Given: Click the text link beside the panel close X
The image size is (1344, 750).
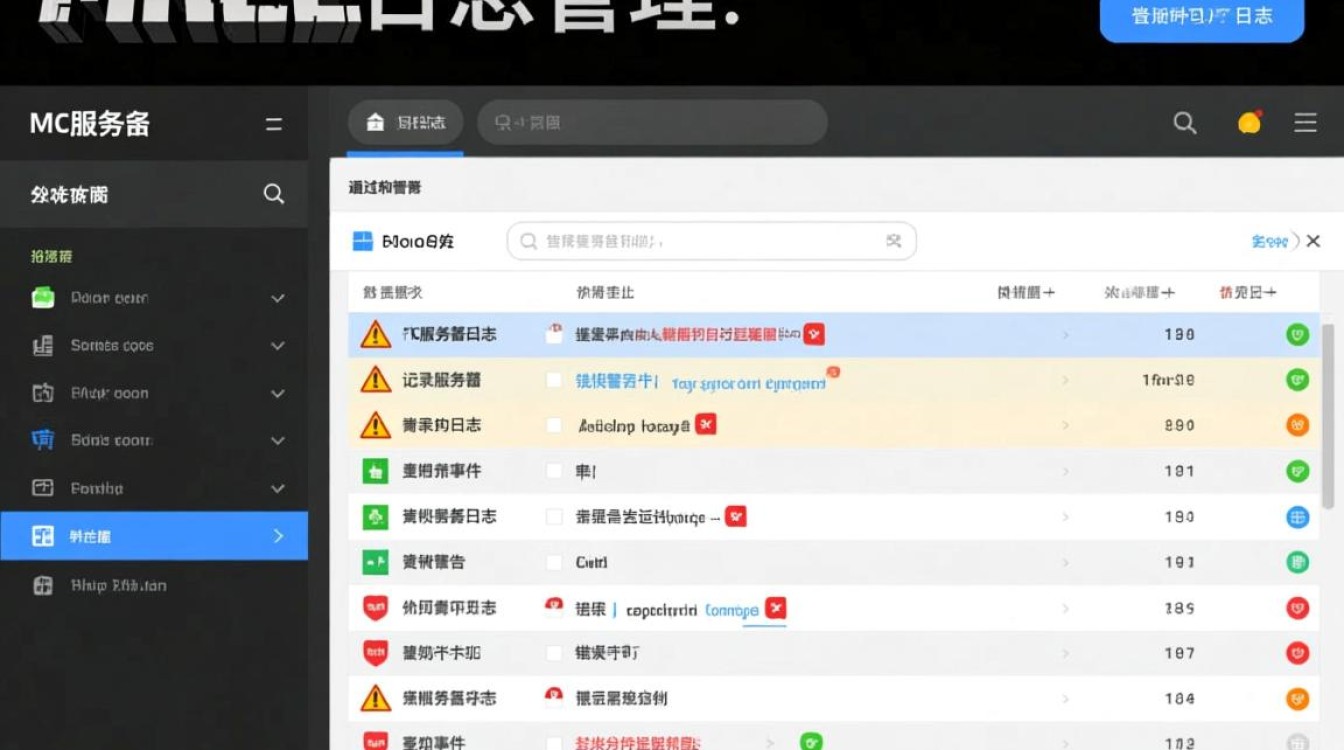Looking at the screenshot, I should click(1268, 240).
